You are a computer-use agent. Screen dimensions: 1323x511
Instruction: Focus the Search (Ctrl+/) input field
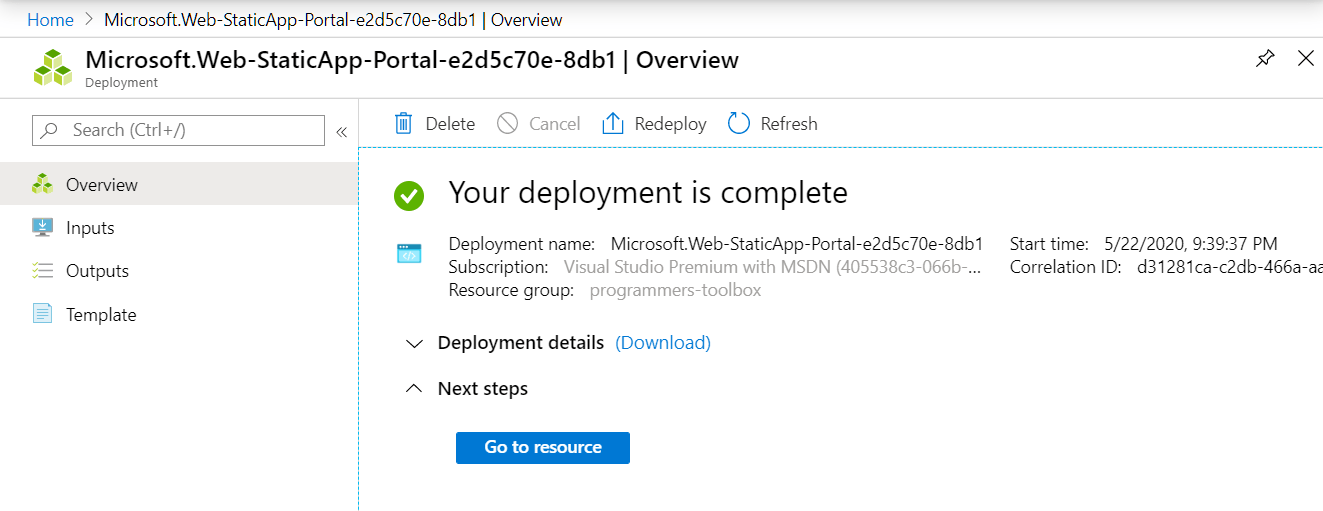tap(179, 130)
